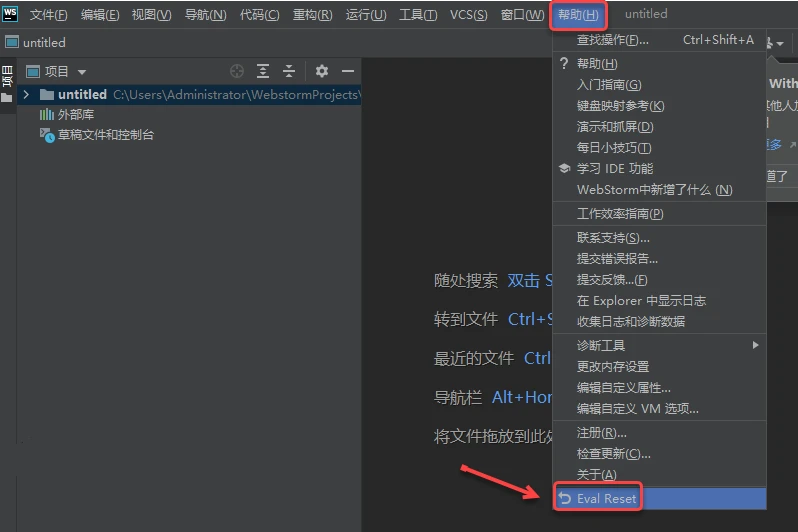Choose 检查更新(C)... menu entry
The image size is (798, 532).
click(660, 454)
